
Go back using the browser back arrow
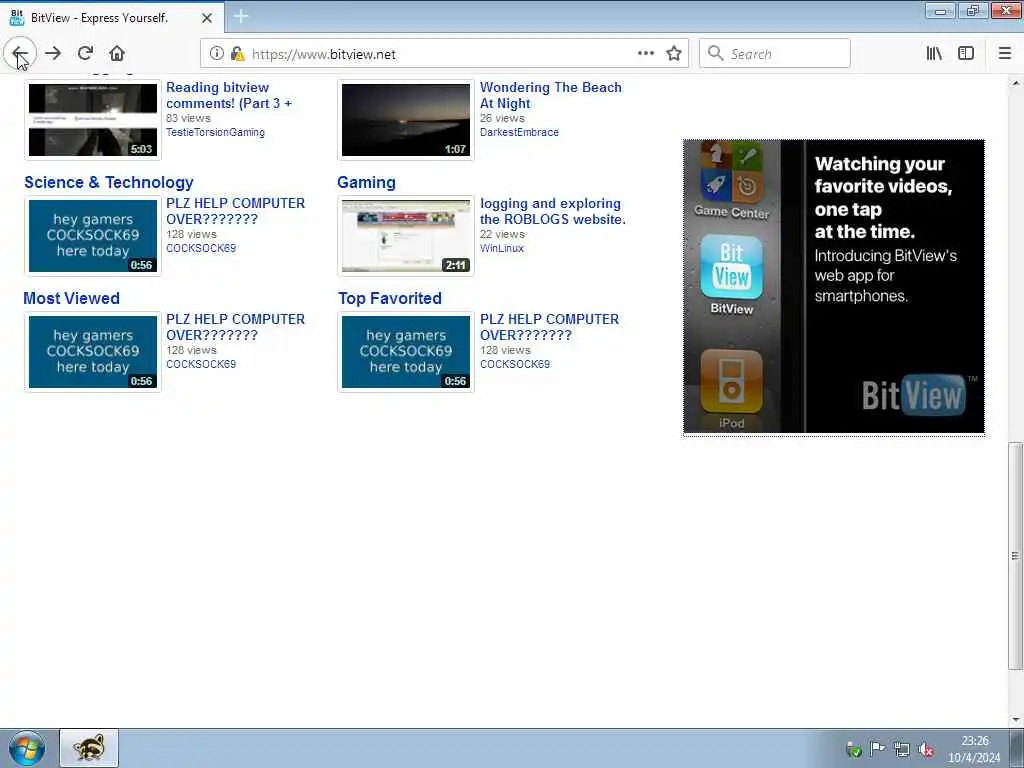tap(20, 54)
